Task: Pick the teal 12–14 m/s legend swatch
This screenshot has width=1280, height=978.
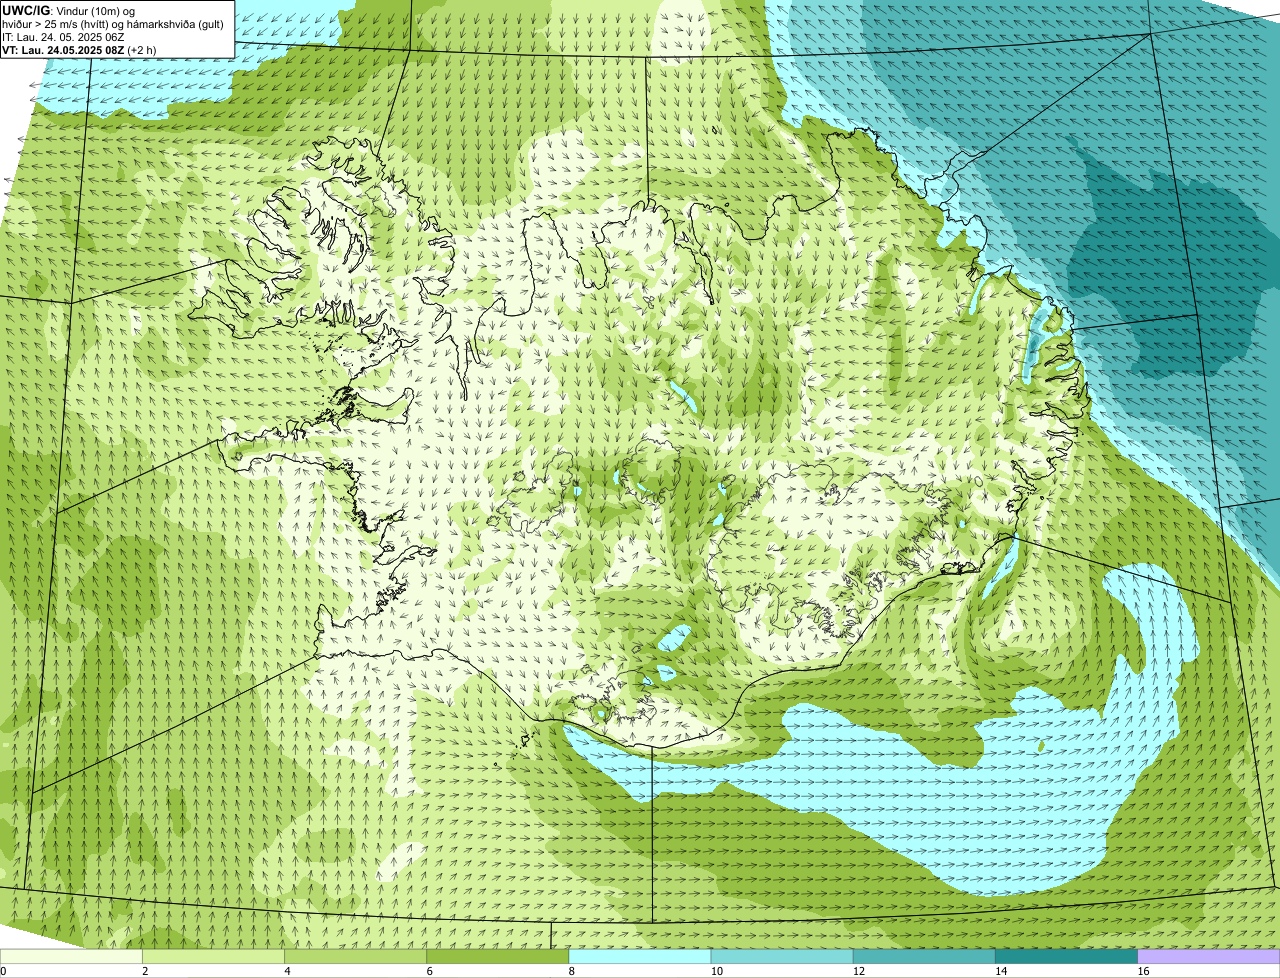Action: (924, 957)
